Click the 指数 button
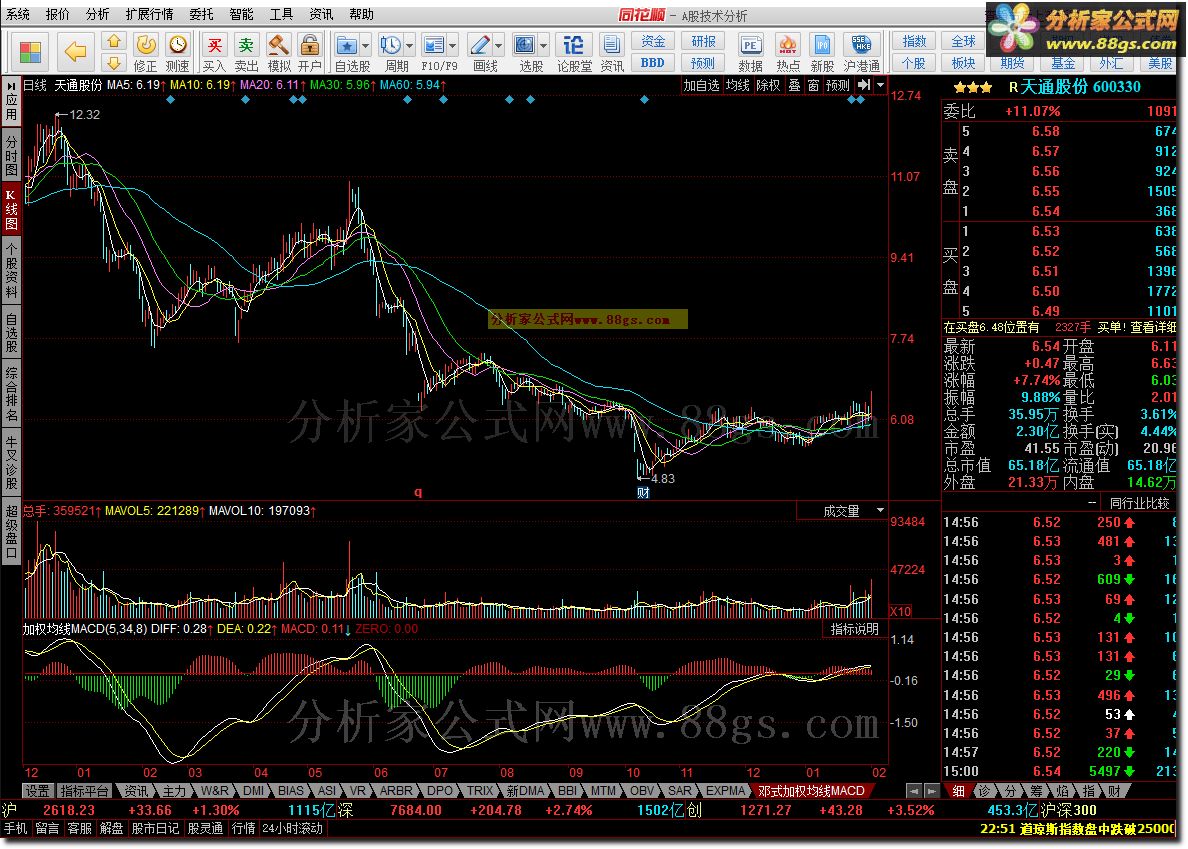The width and height of the screenshot is (1188, 849). [x=914, y=41]
